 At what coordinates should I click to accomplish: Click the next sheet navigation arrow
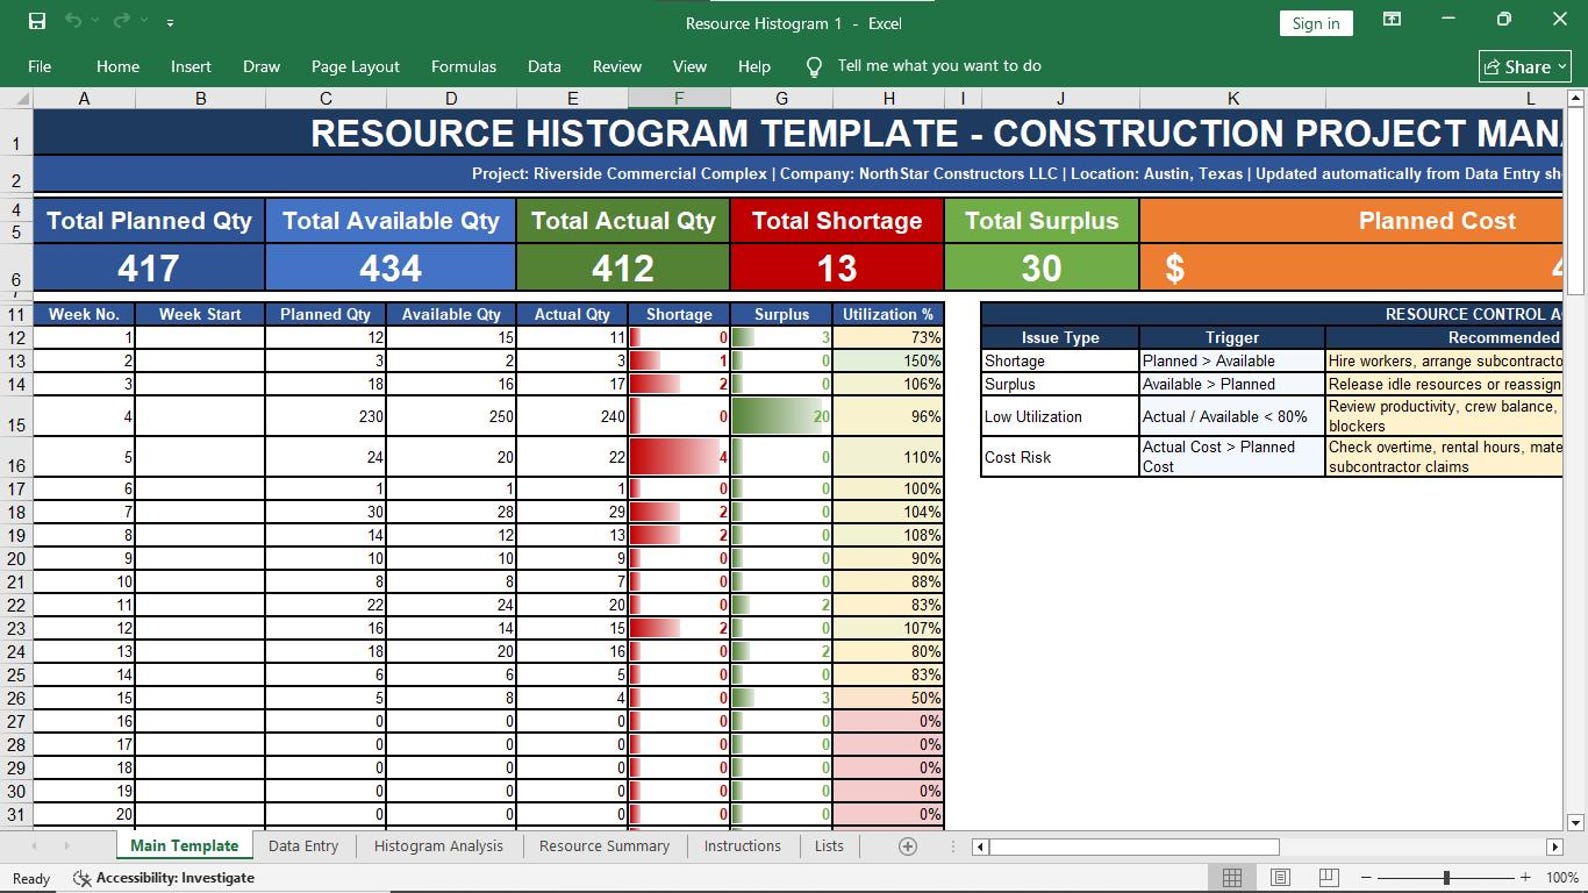pyautogui.click(x=67, y=846)
